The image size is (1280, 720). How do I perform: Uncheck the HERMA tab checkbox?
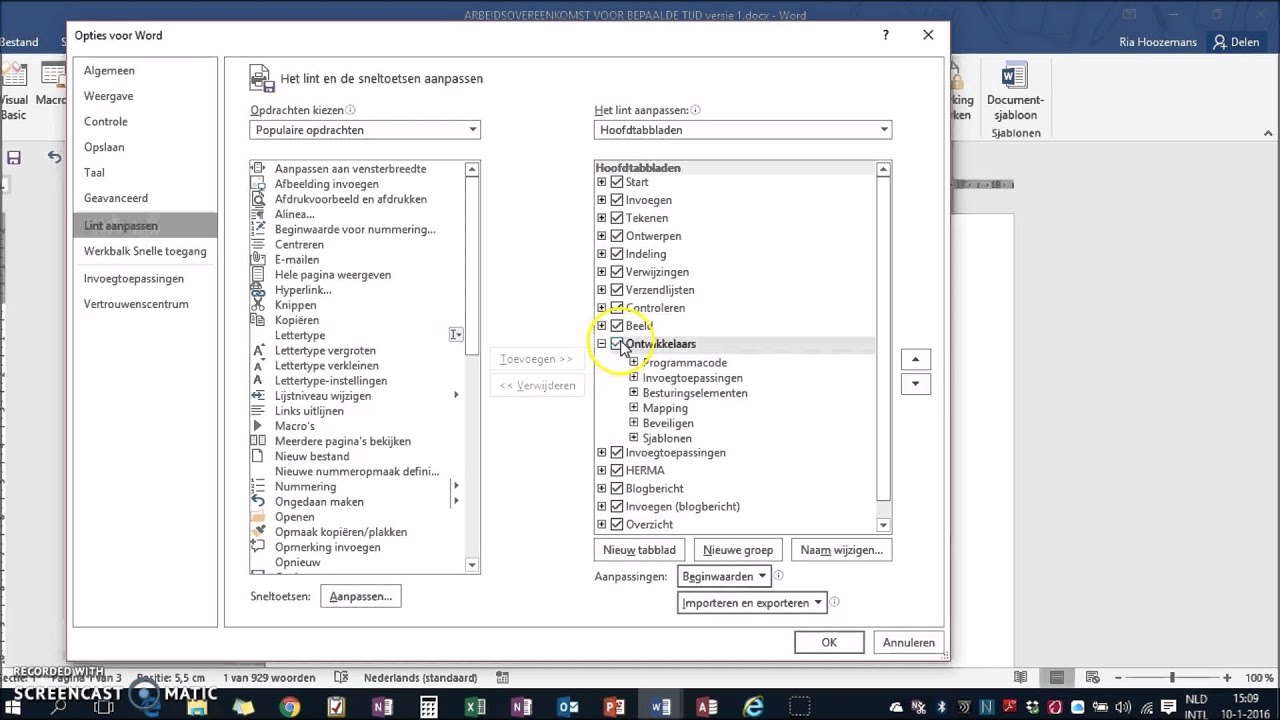(617, 470)
